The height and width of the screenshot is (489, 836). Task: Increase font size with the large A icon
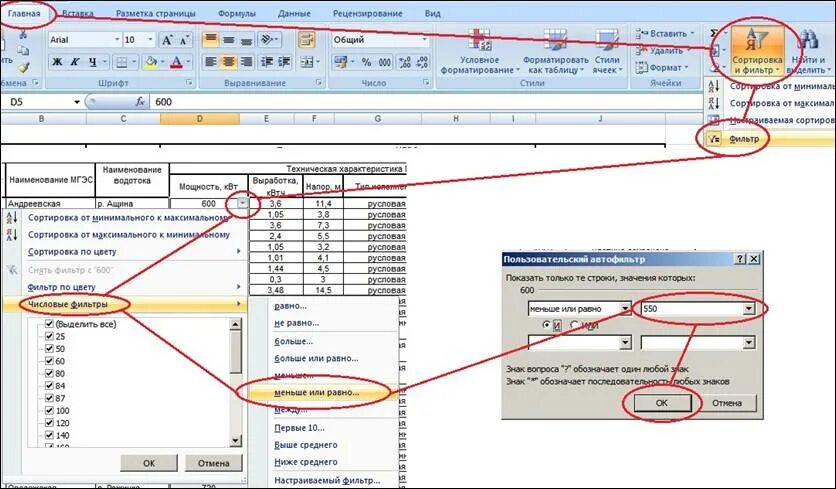tap(167, 40)
